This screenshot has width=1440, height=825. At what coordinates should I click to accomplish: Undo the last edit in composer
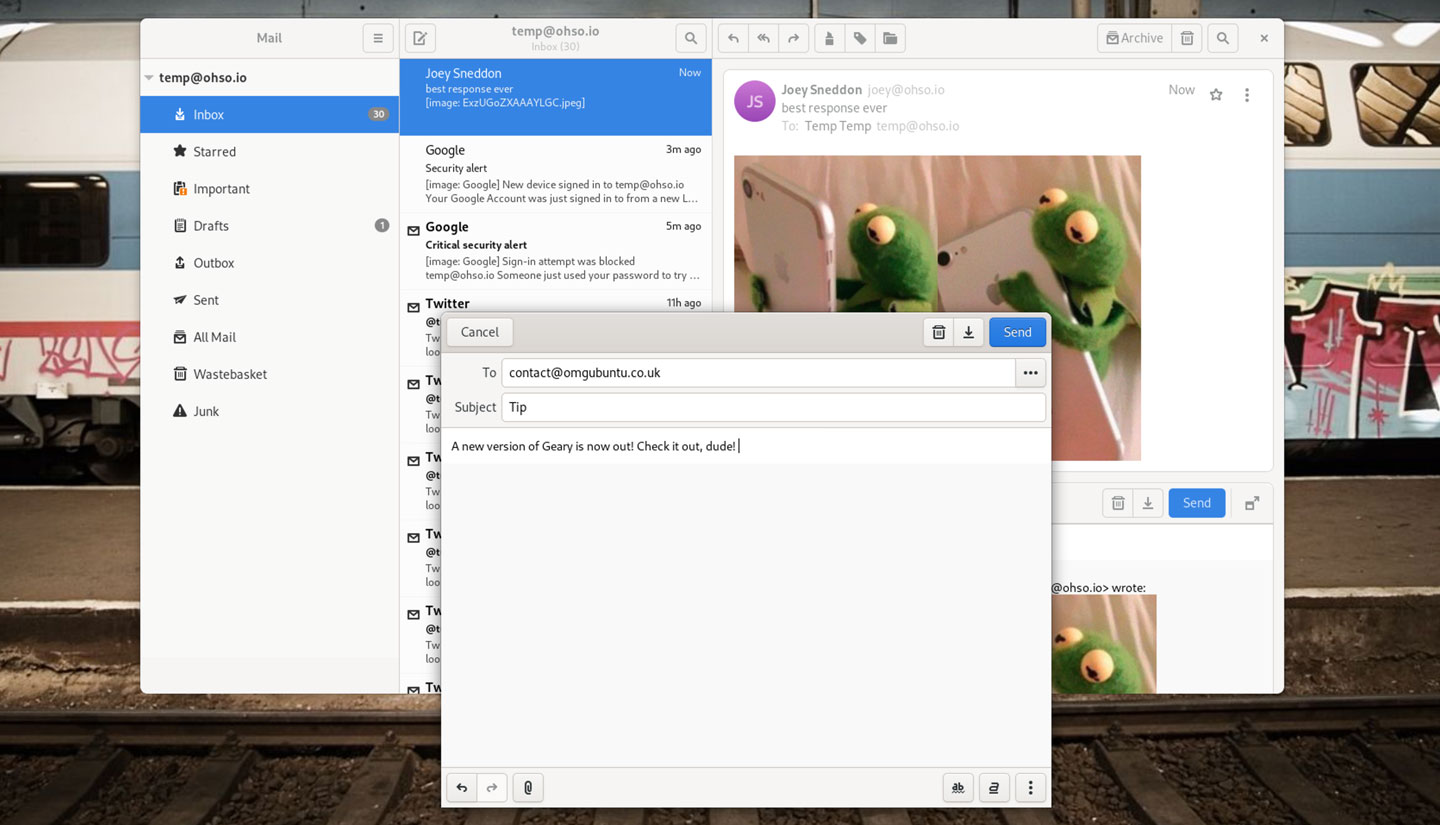coord(461,788)
